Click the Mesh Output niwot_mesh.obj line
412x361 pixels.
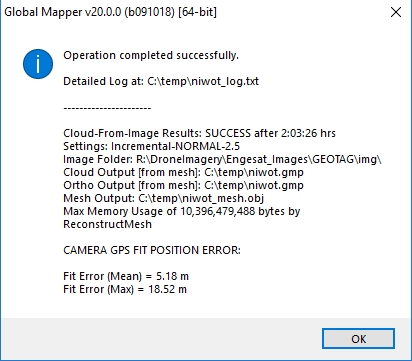point(163,198)
